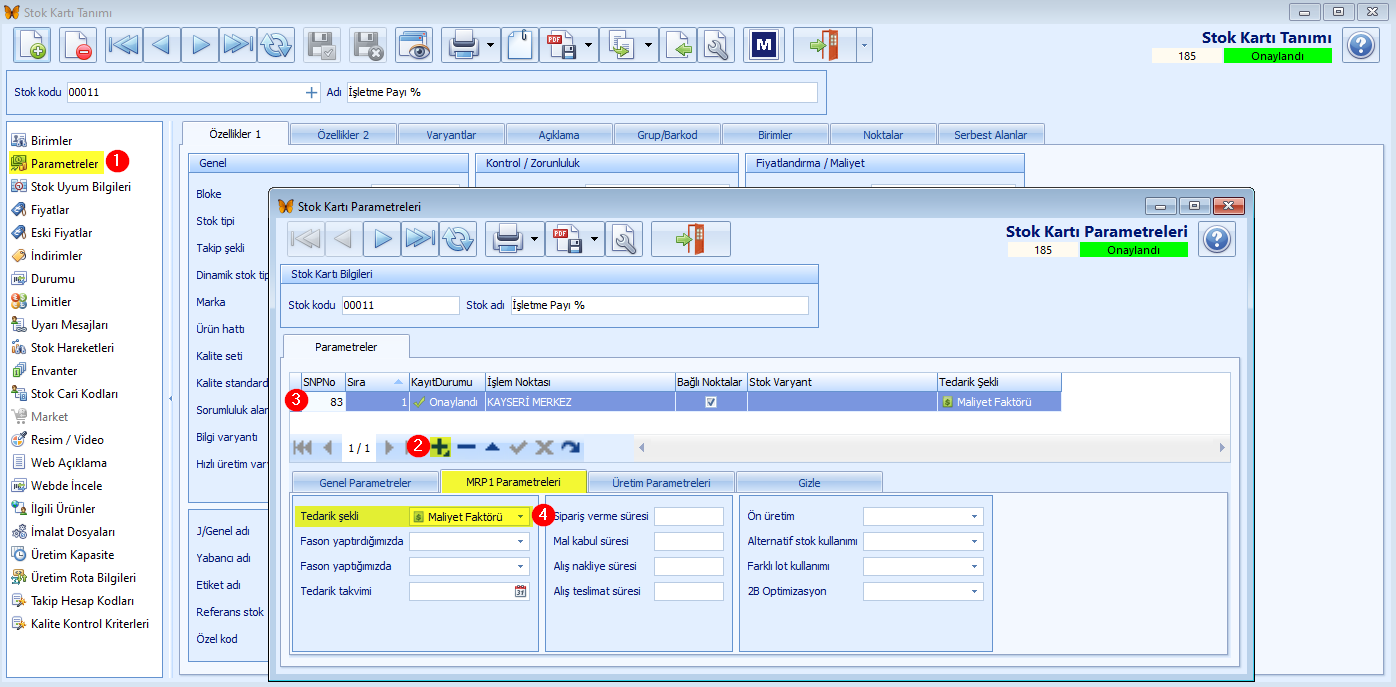Attach a file with the paperclip icon

click(x=520, y=45)
